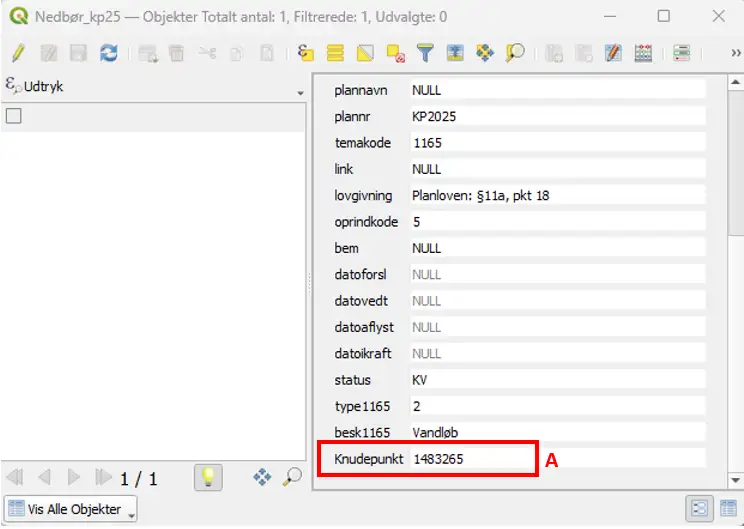
Task: Open the Udtryk expression dropdown
Action: click(300, 93)
